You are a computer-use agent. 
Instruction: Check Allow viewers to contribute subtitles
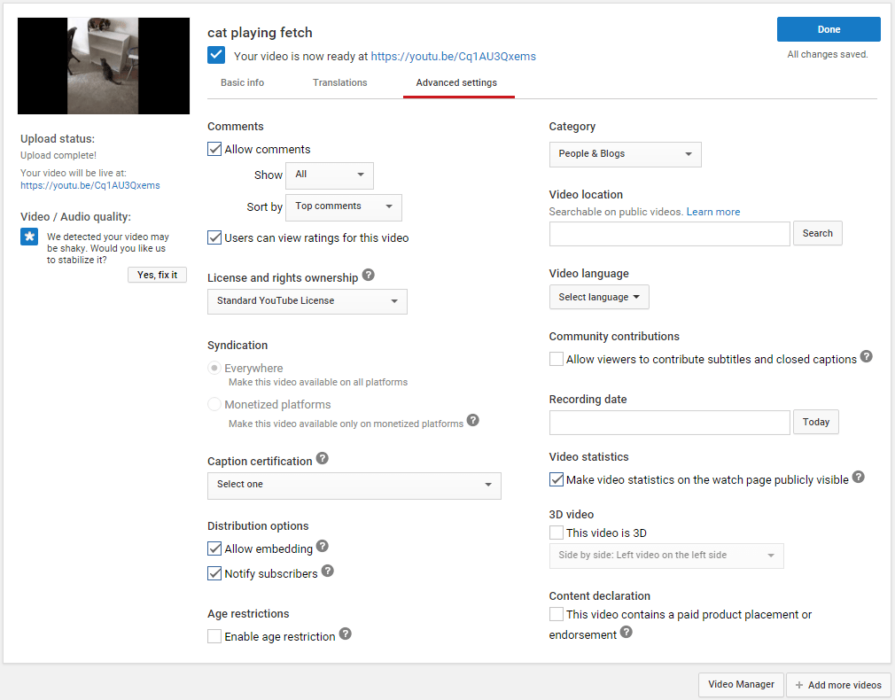556,359
